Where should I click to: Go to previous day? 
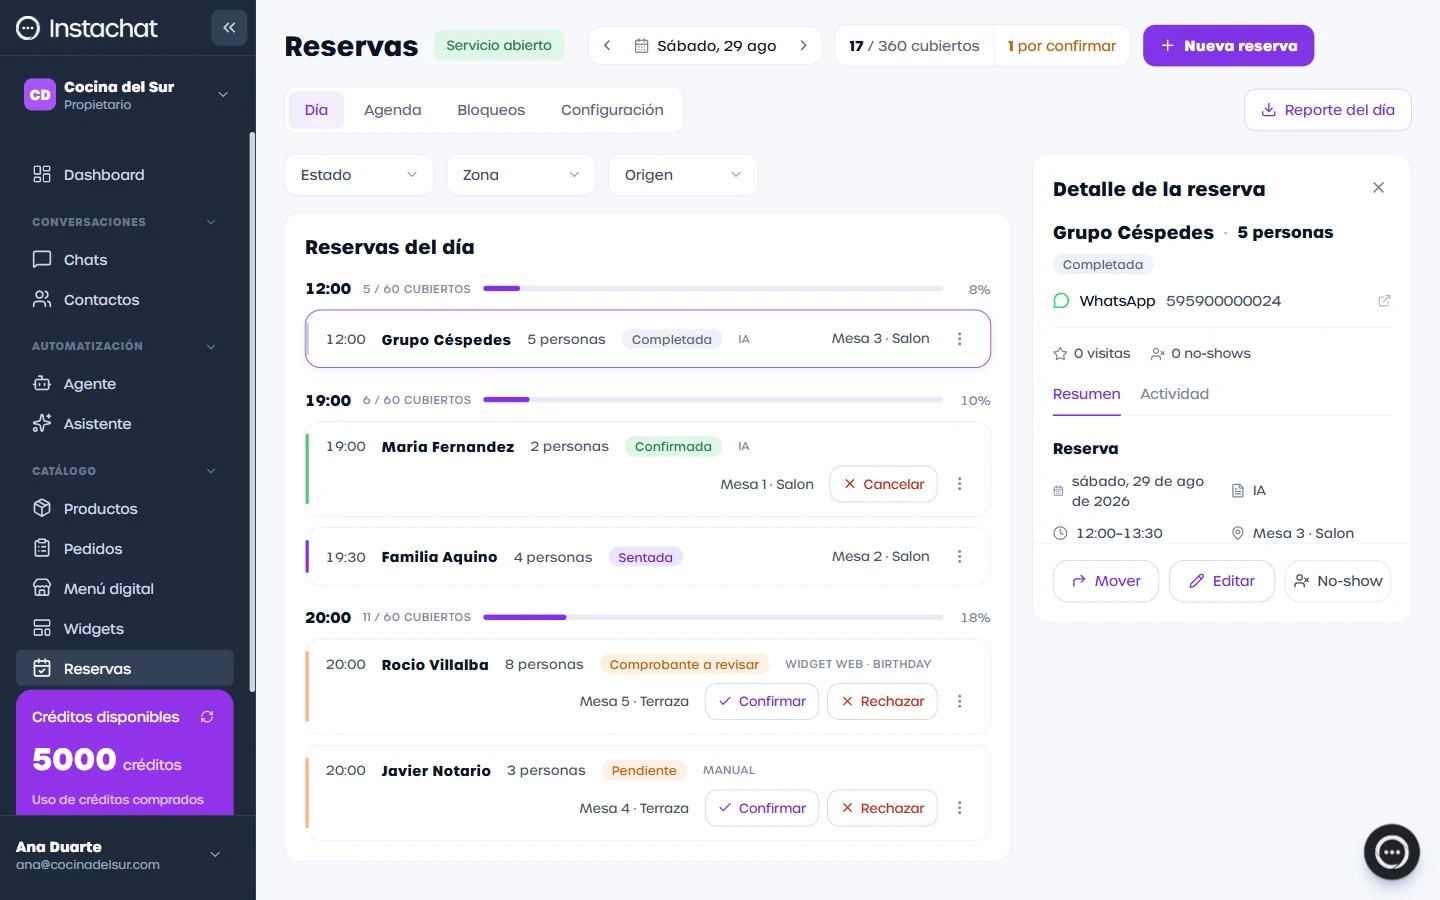607,46
